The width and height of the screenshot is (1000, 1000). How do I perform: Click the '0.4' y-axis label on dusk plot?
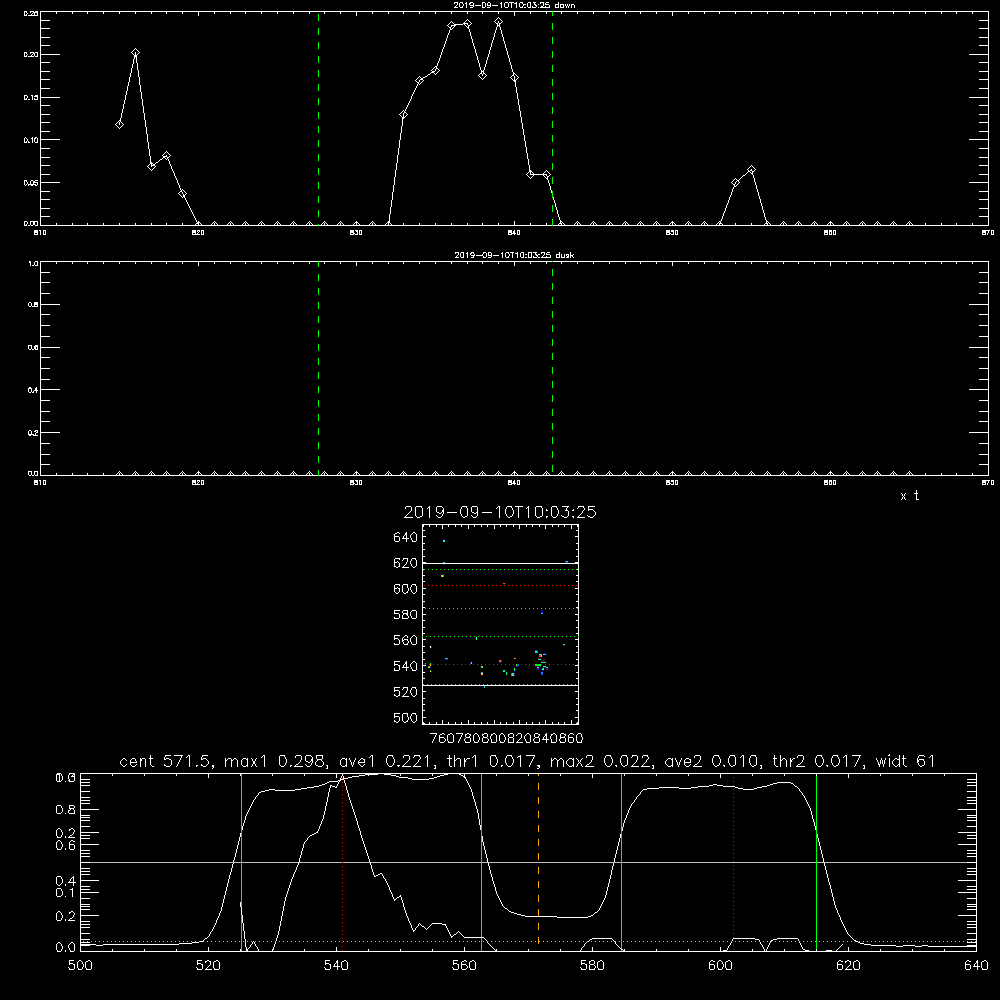coord(33,390)
